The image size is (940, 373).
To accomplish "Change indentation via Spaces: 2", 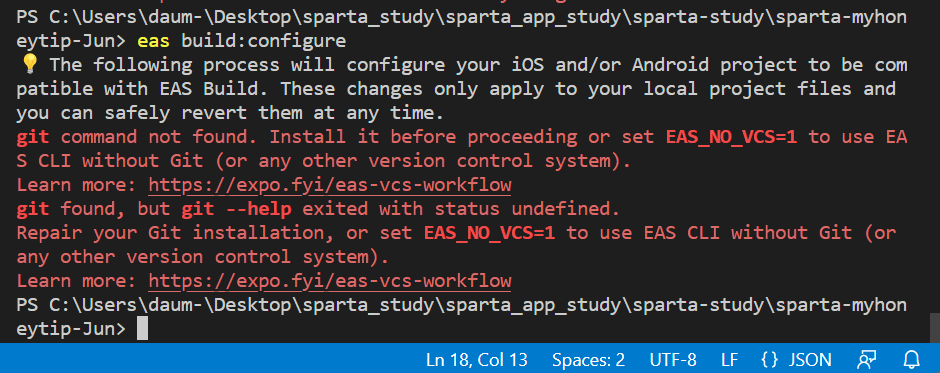I will pos(589,360).
